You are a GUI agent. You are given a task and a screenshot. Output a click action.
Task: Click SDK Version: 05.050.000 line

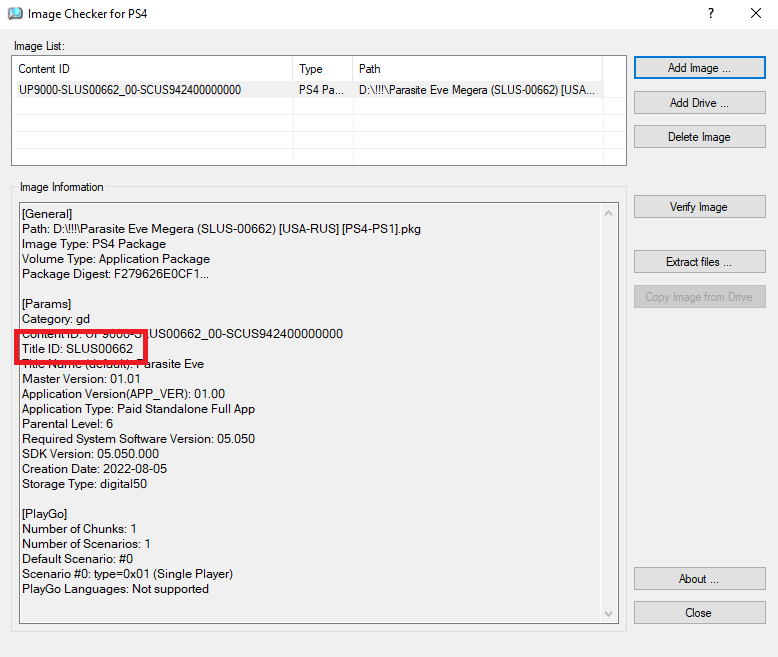[90, 454]
